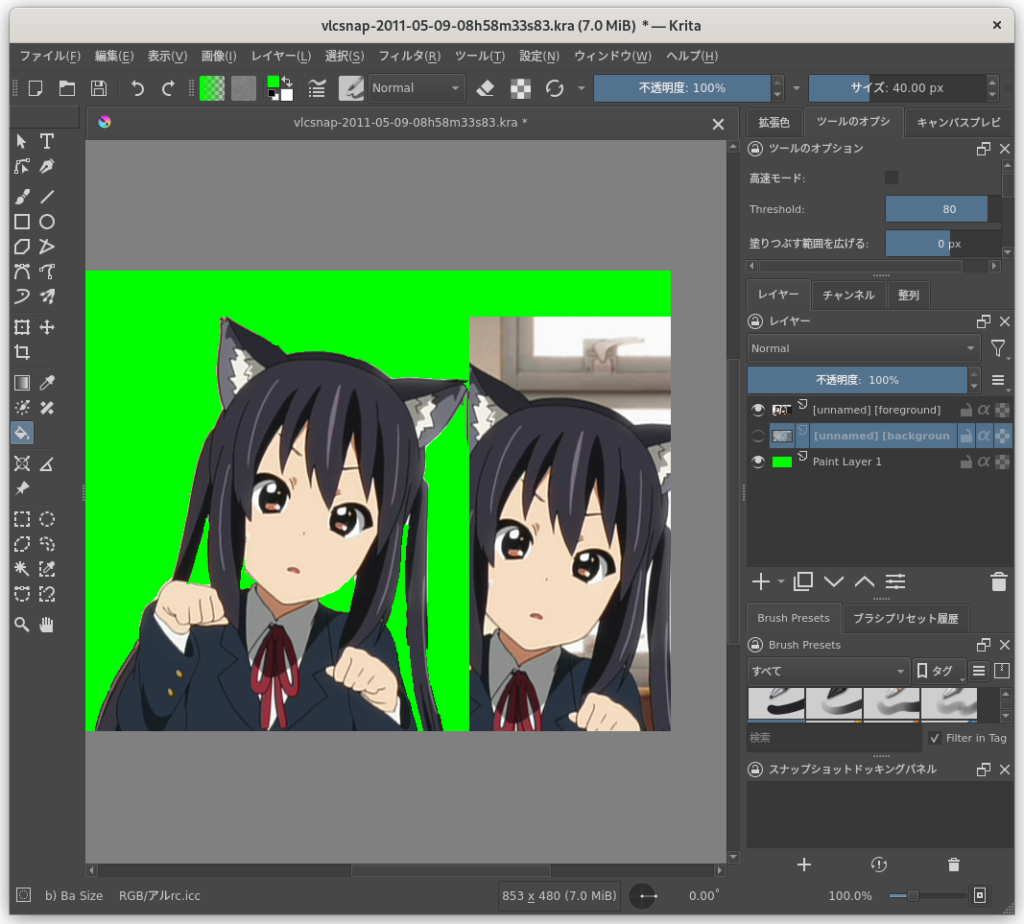Click the toolbar 不透明度 100% slider
1024x924 pixels.
pyautogui.click(x=682, y=88)
